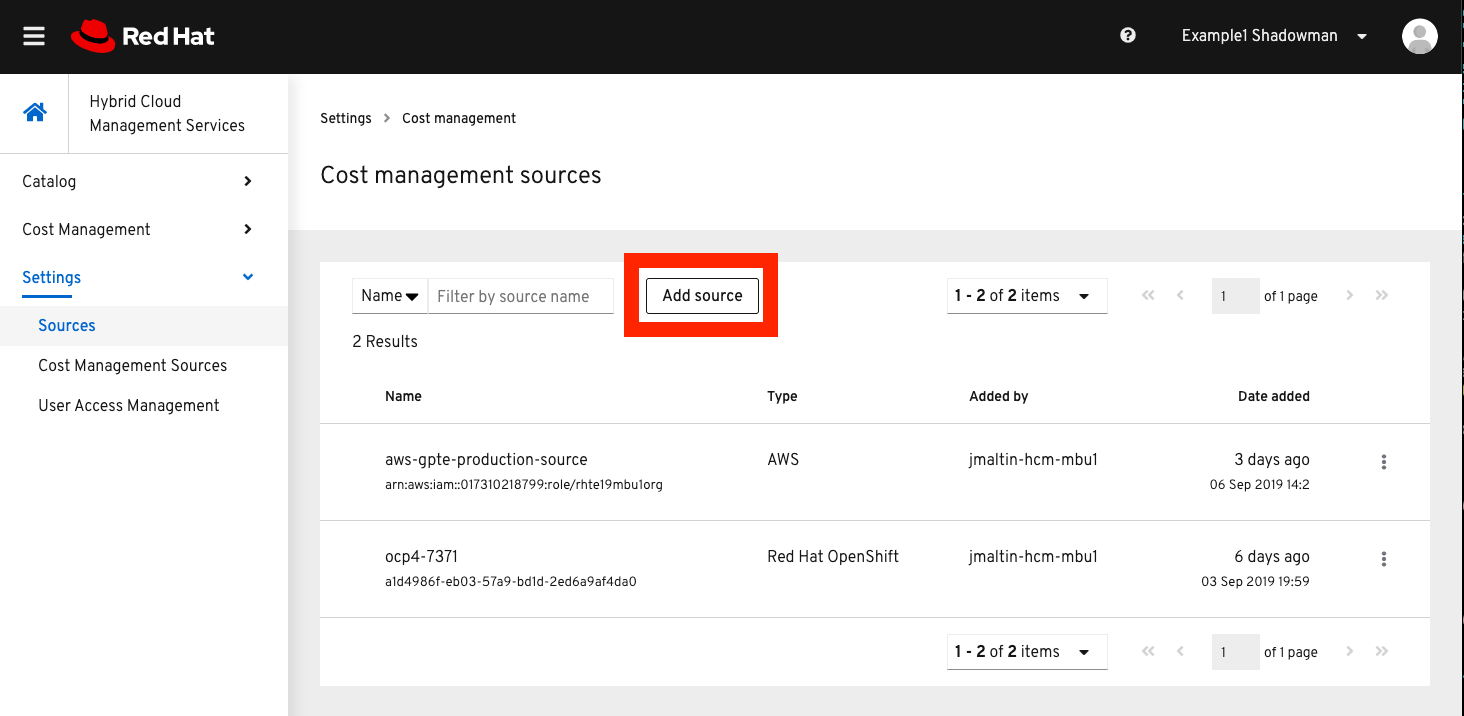Open kebab menu for ocp4-7371 row
This screenshot has height=716, width=1464.
(1384, 559)
